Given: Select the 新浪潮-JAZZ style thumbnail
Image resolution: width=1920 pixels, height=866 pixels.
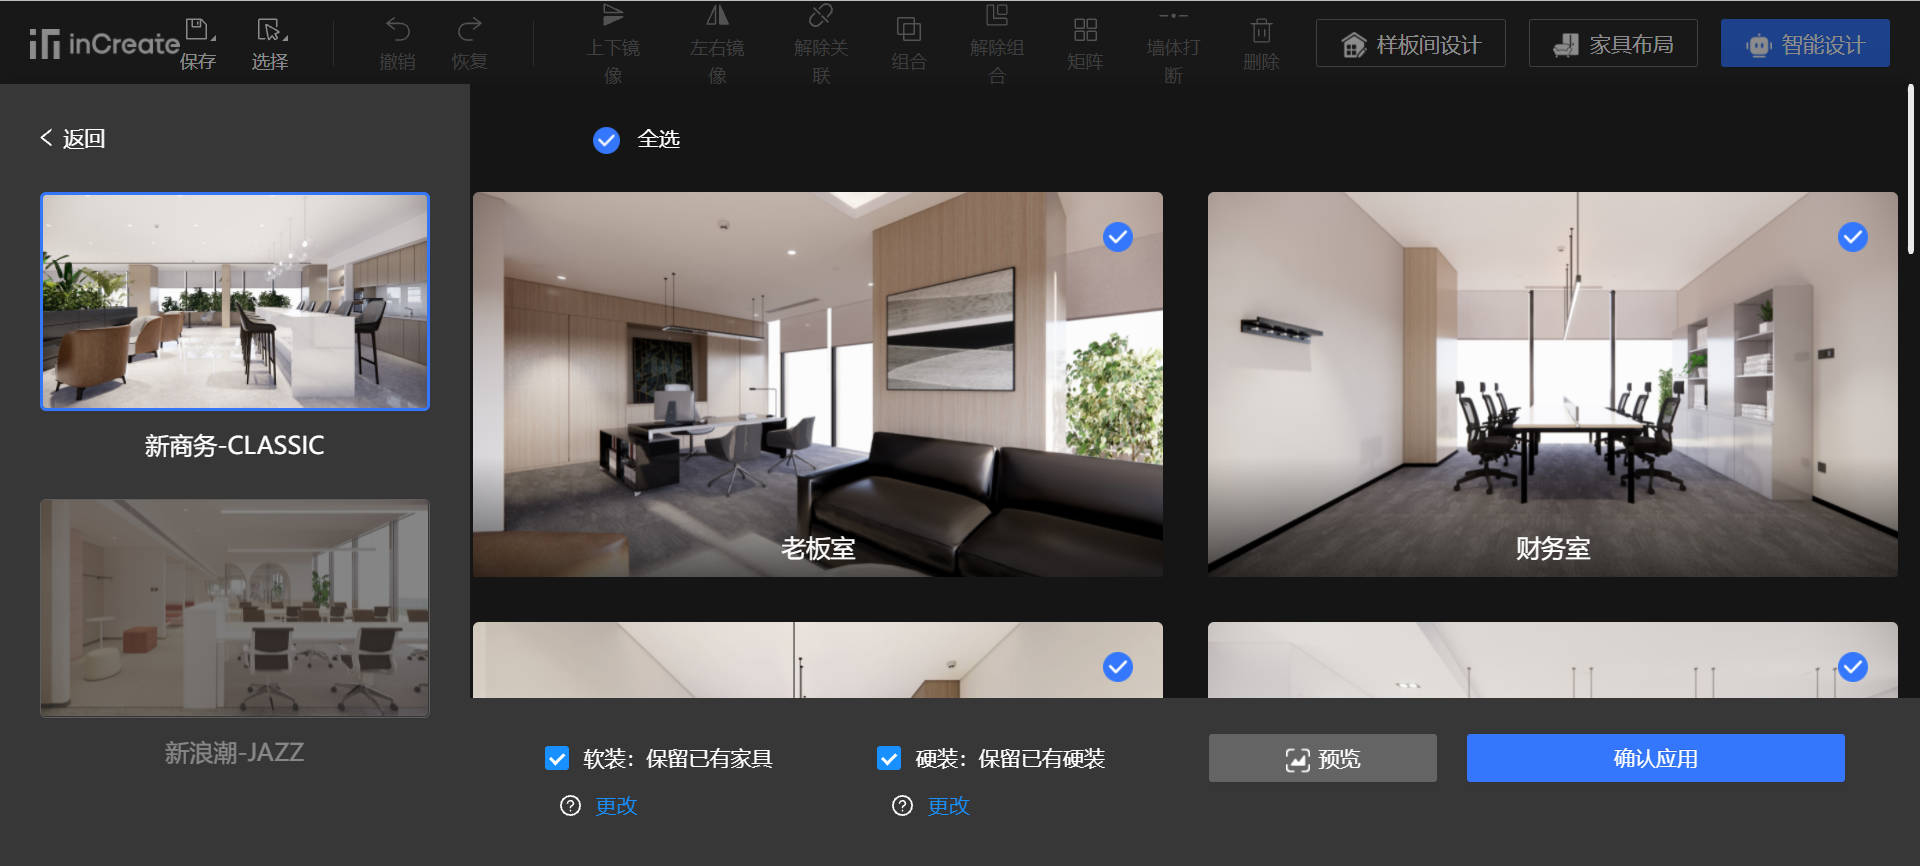Looking at the screenshot, I should click(x=235, y=608).
